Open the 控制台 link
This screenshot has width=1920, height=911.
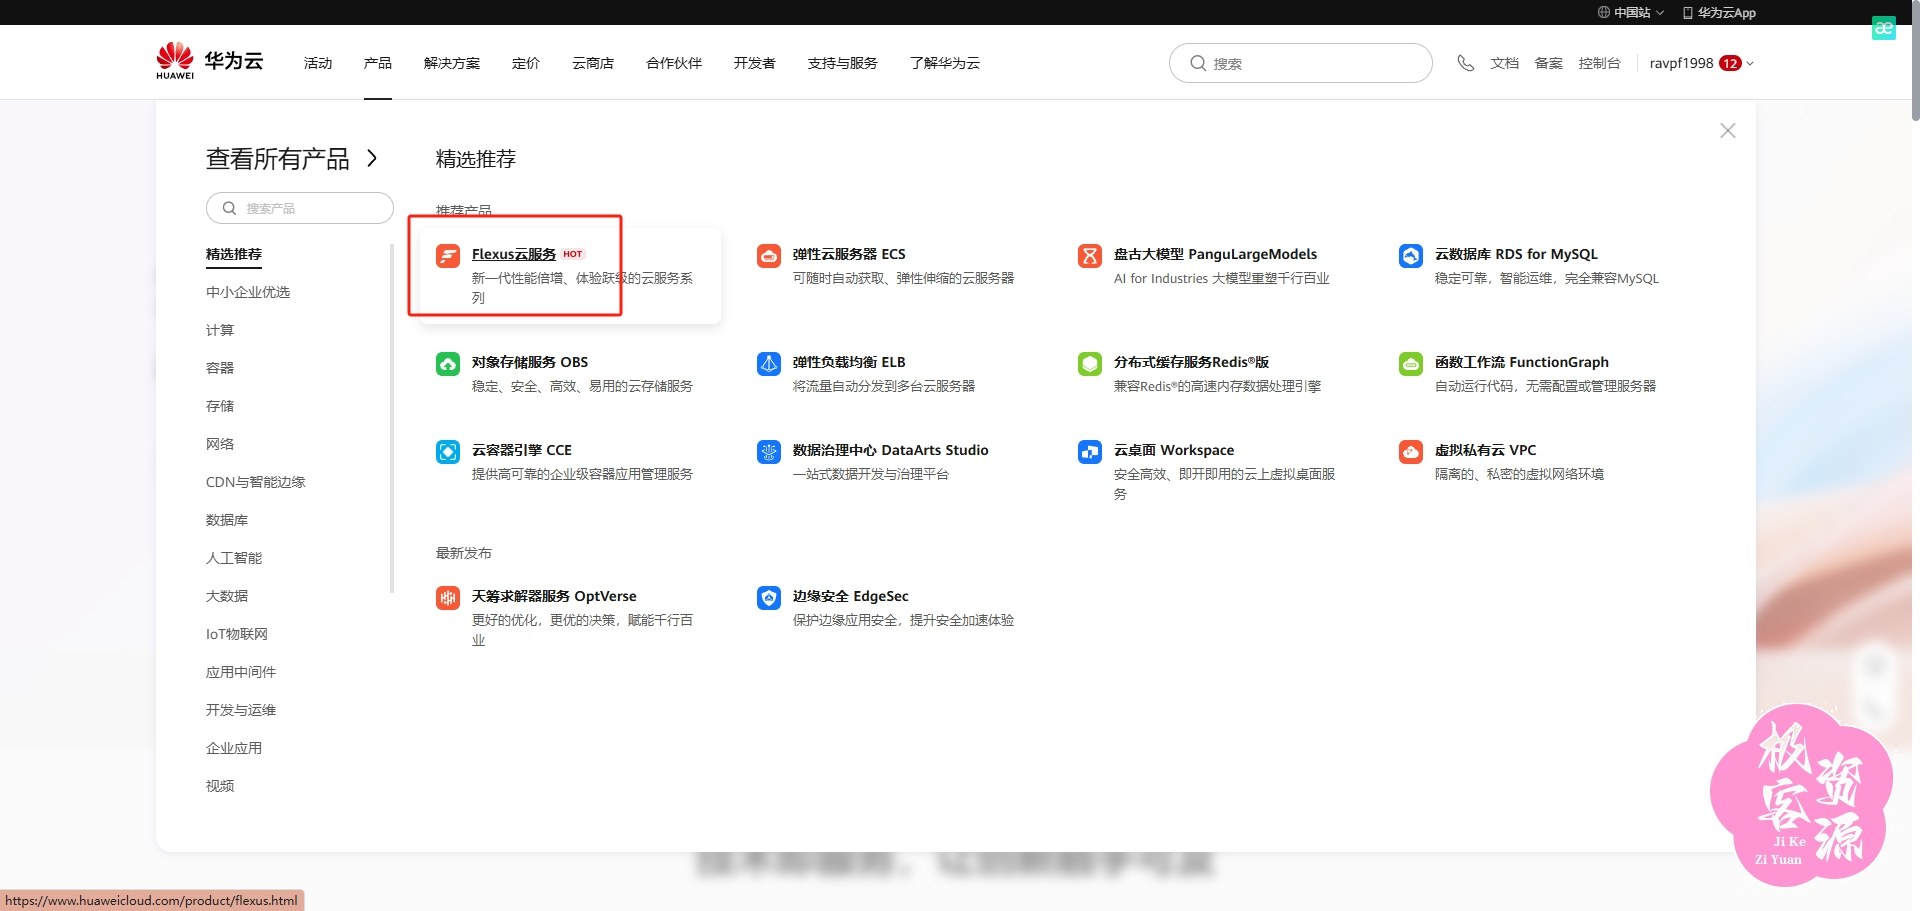(1599, 63)
